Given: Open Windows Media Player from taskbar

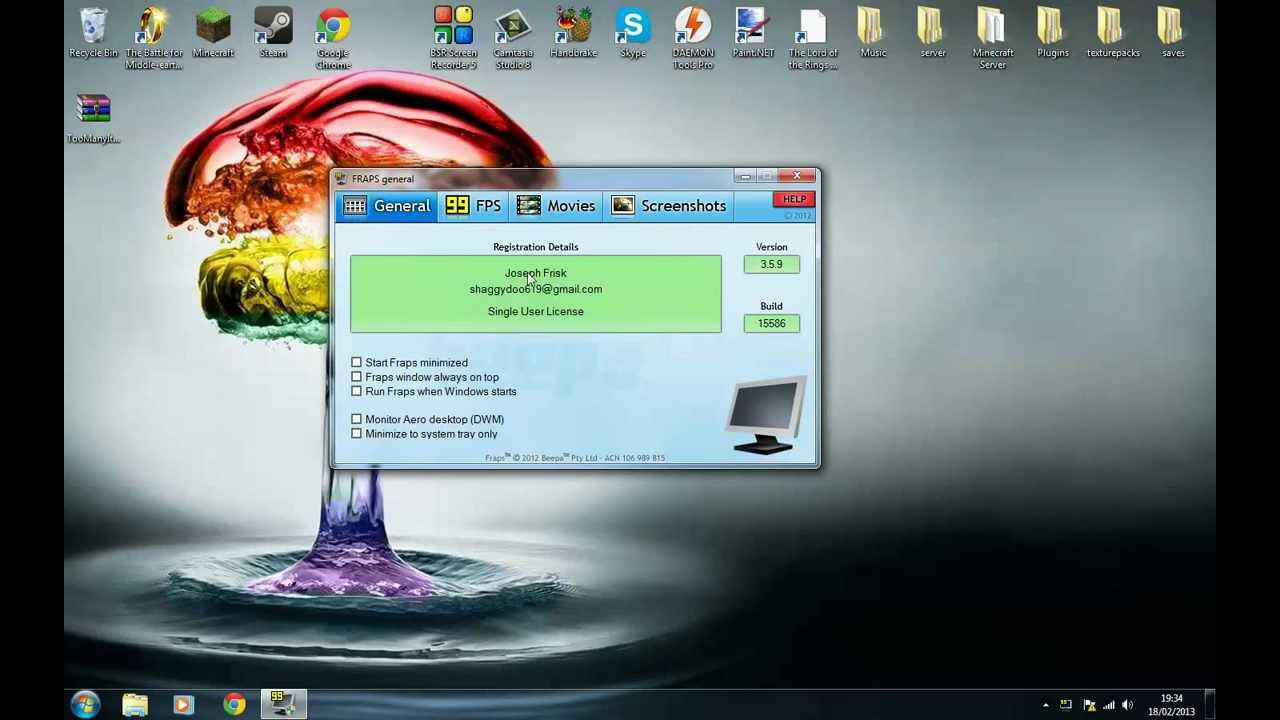Looking at the screenshot, I should (183, 705).
